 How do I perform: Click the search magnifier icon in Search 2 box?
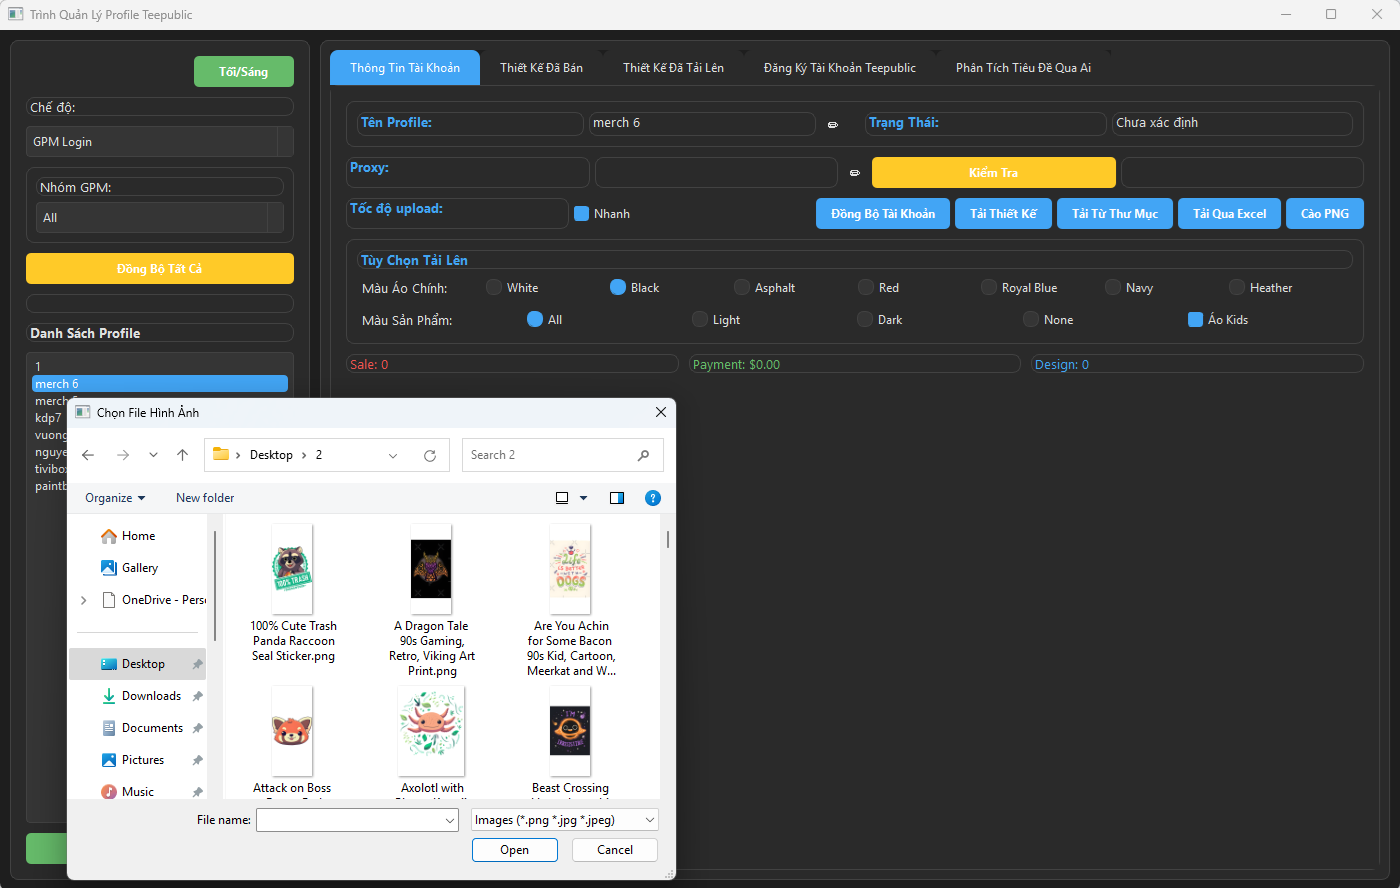tap(644, 455)
